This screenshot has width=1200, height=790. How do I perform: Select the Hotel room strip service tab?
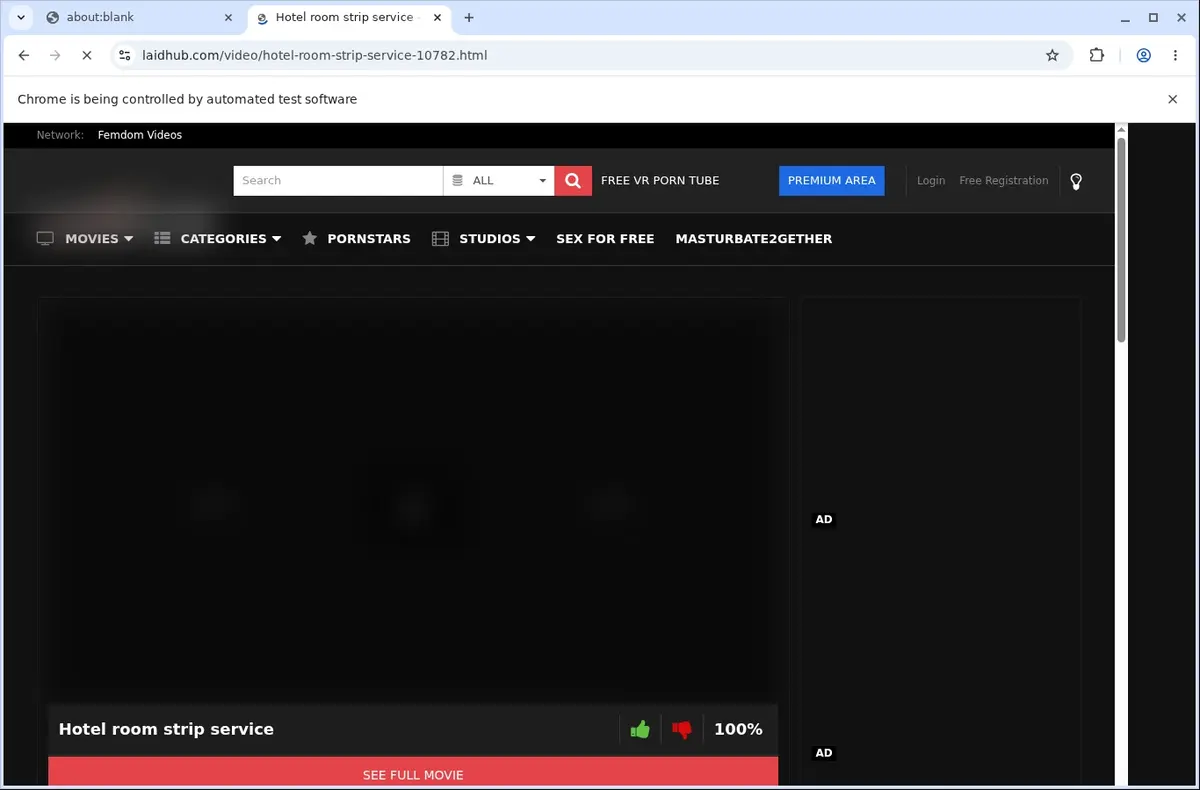point(350,18)
